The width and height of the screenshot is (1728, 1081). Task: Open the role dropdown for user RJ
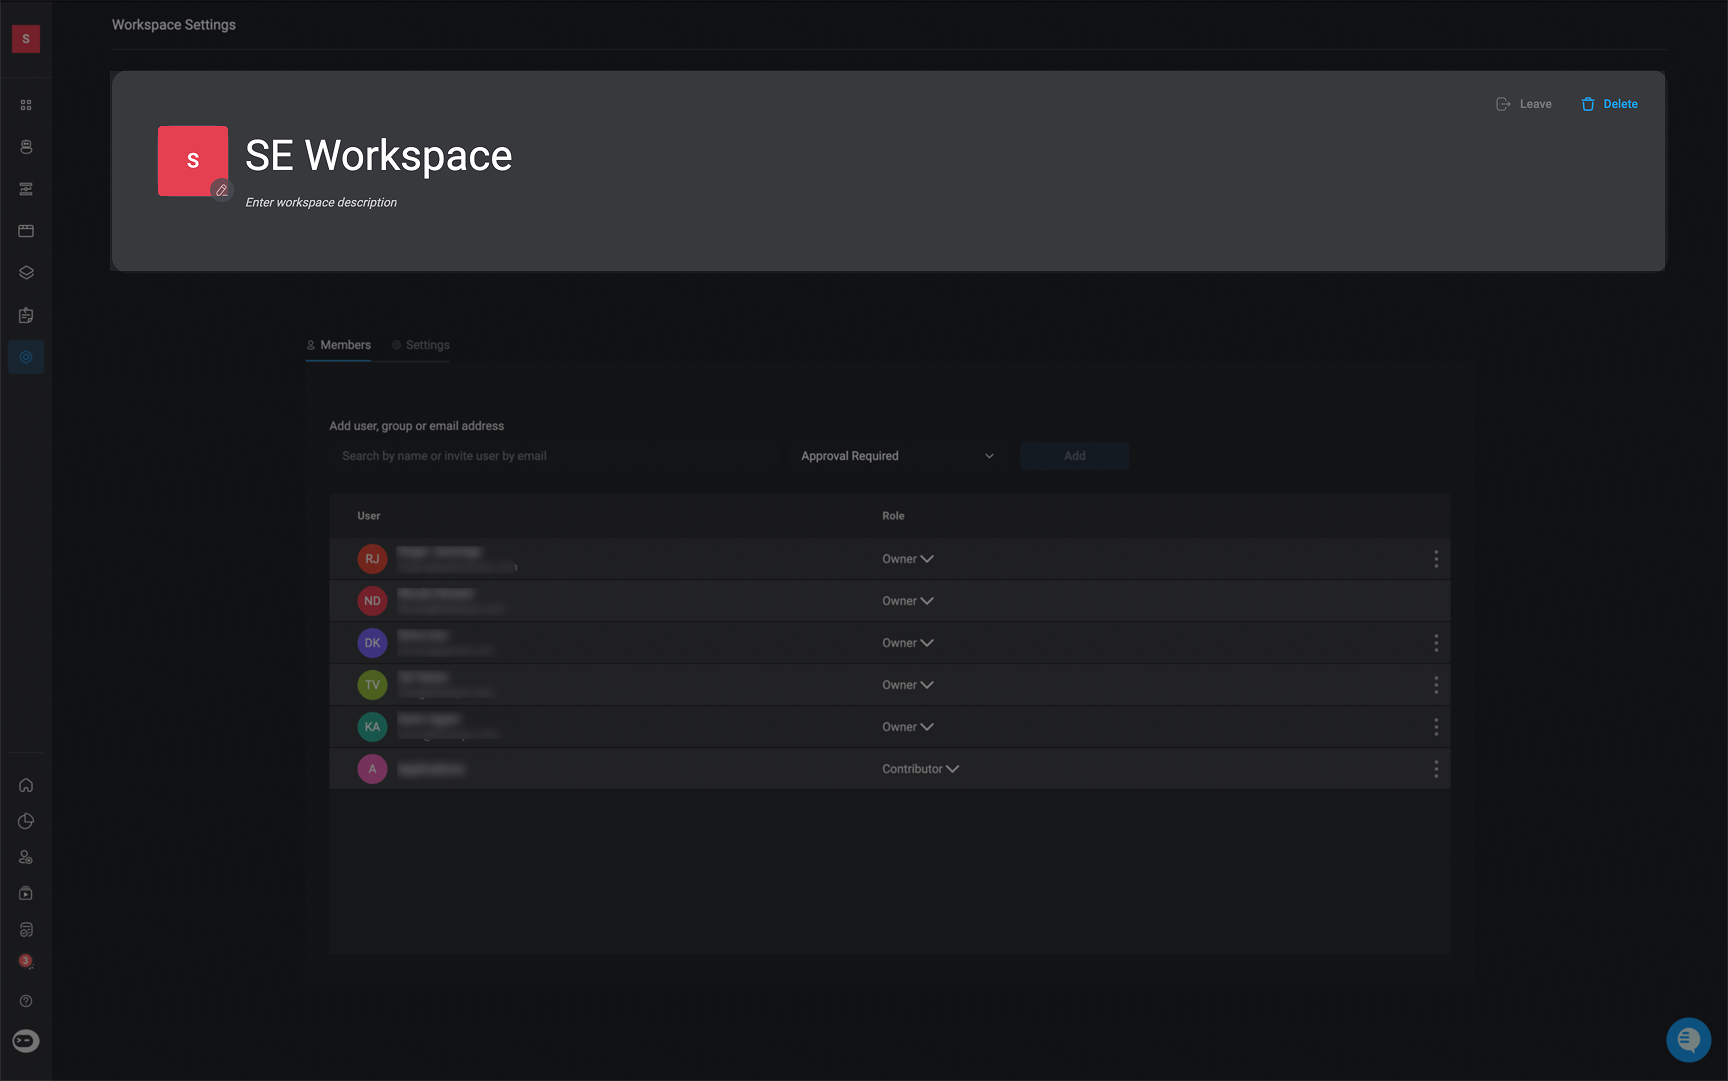click(907, 559)
